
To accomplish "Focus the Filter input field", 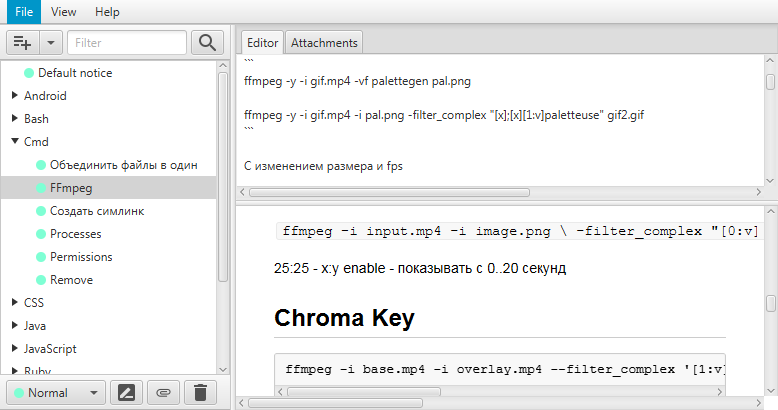I will pyautogui.click(x=127, y=43).
